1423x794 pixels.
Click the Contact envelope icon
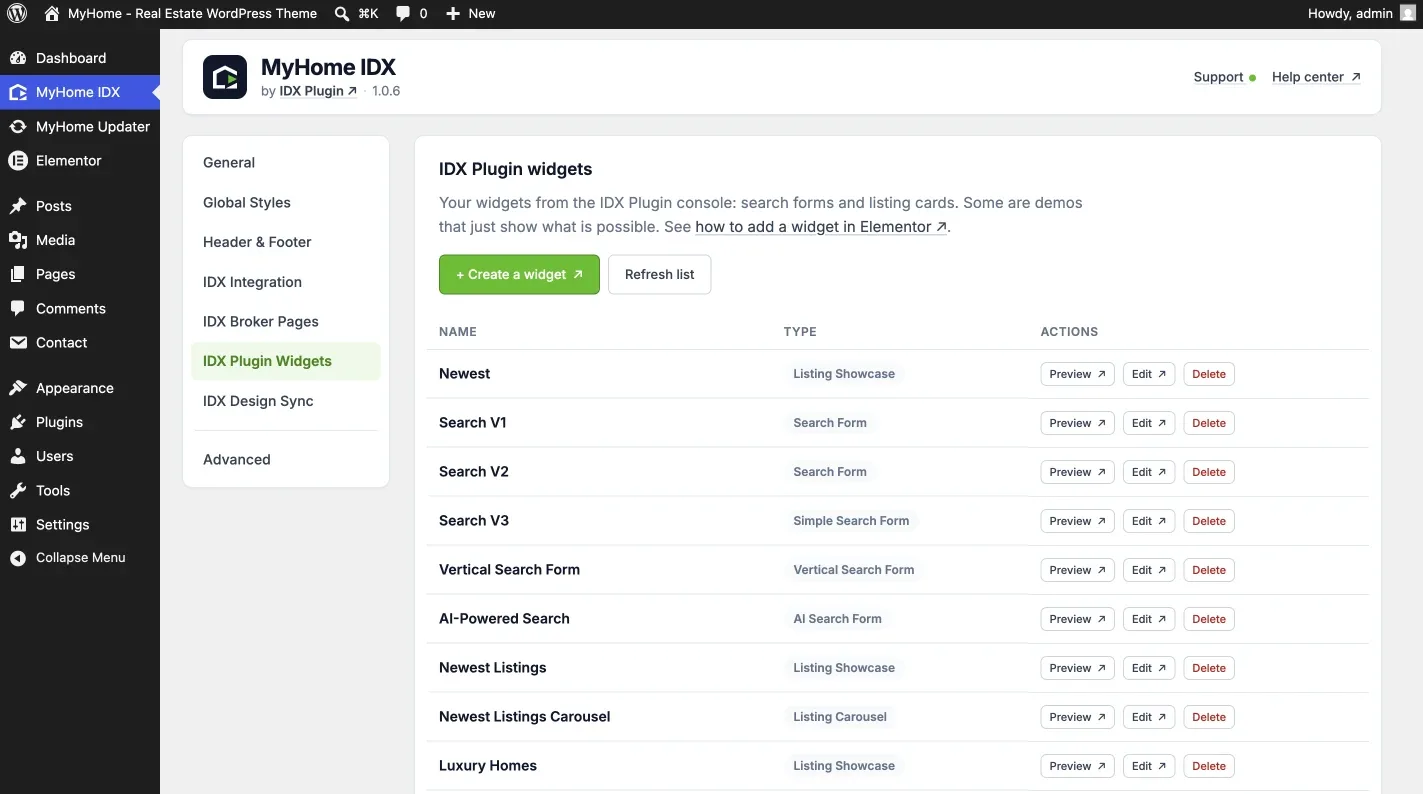tap(18, 343)
